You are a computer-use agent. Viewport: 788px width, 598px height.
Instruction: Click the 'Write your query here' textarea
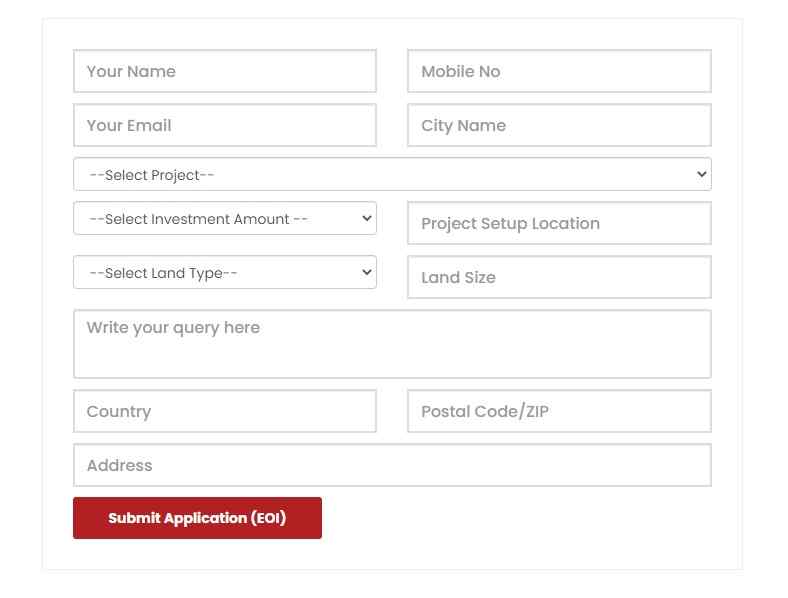pyautogui.click(x=392, y=344)
